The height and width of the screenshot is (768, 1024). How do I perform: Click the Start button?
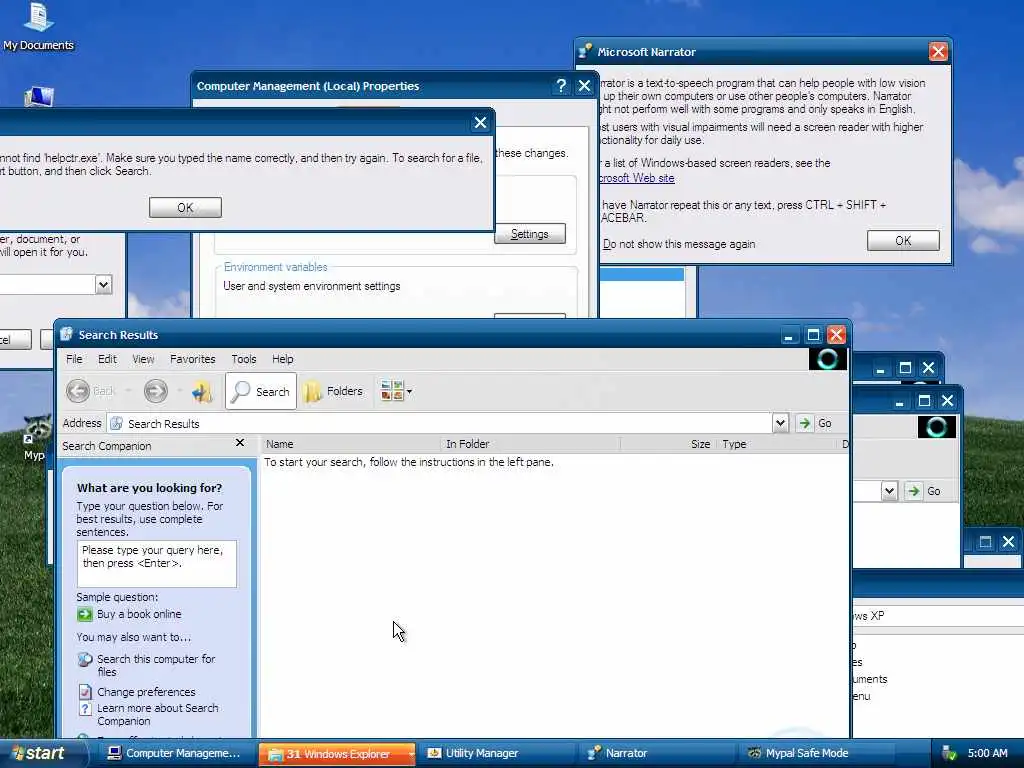(x=40, y=754)
